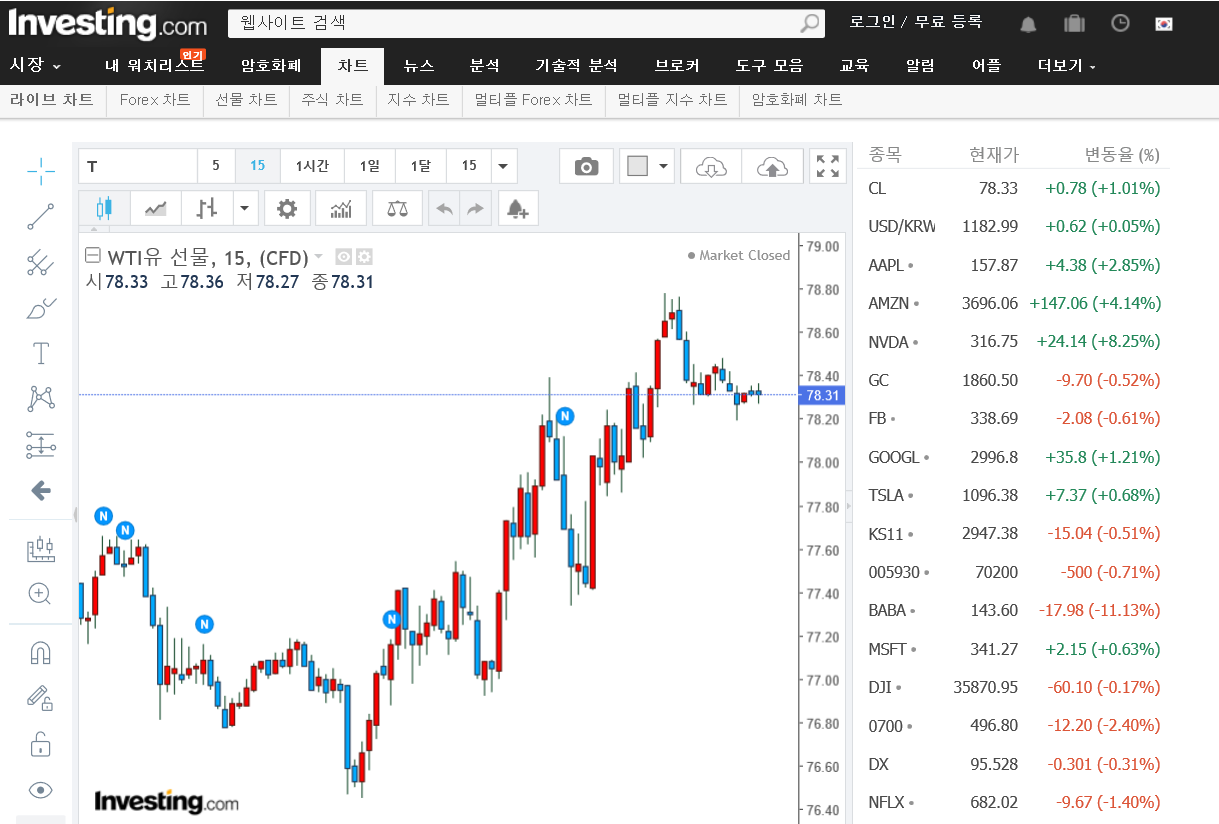Select TSLA row in the watchlist
Image resolution: width=1219 pixels, height=824 pixels.
tap(1014, 495)
